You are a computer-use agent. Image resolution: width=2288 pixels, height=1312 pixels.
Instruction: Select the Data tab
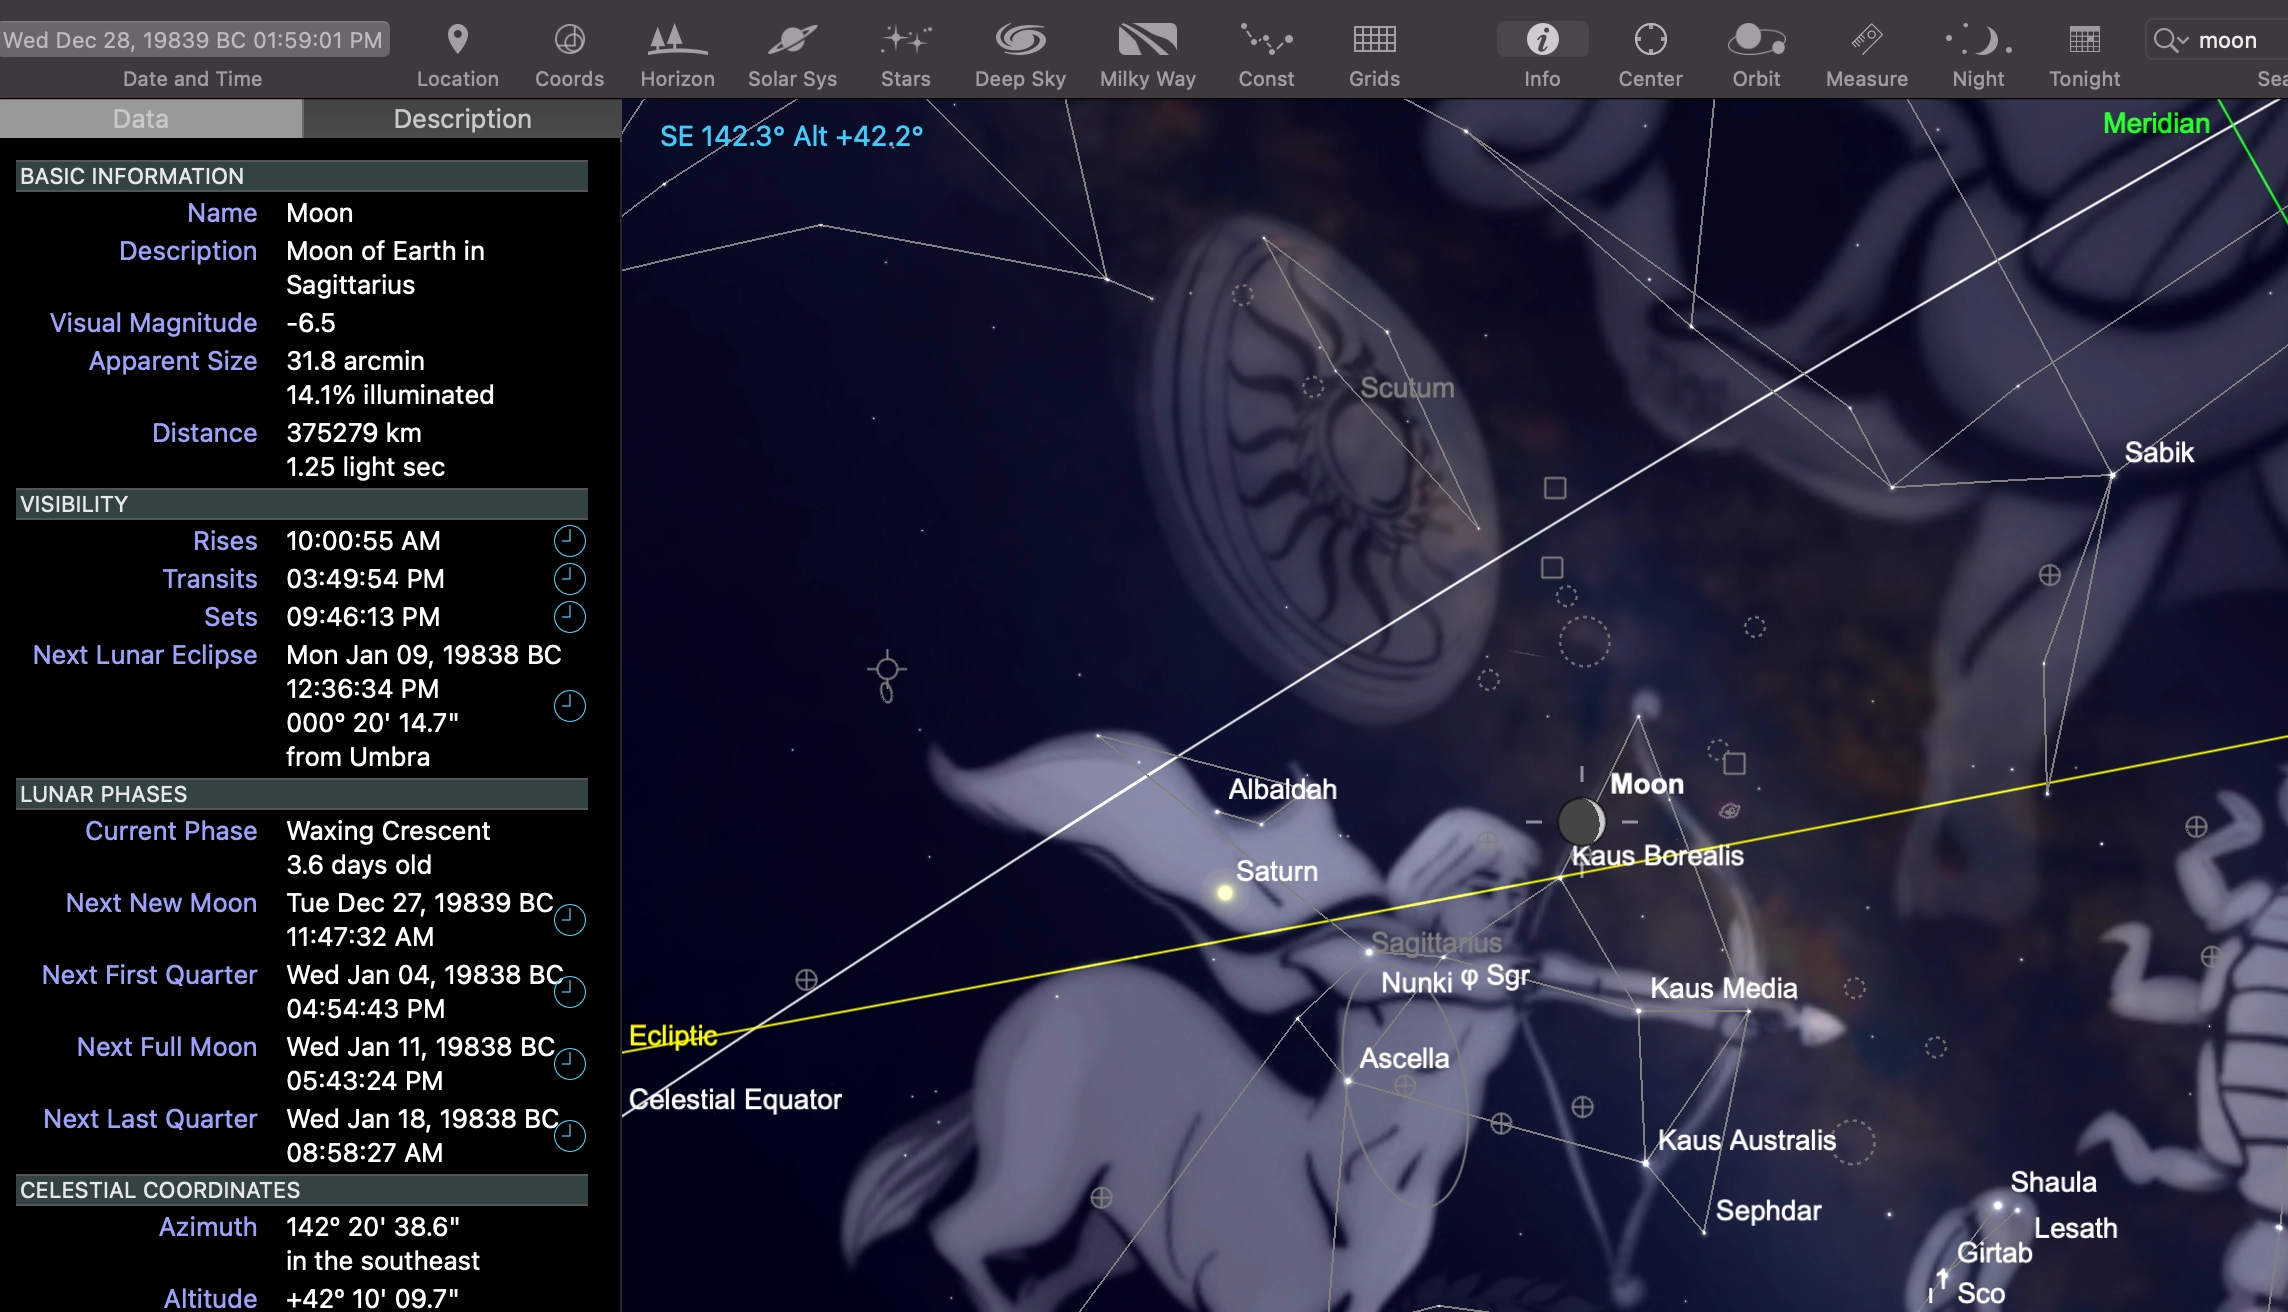(x=140, y=119)
